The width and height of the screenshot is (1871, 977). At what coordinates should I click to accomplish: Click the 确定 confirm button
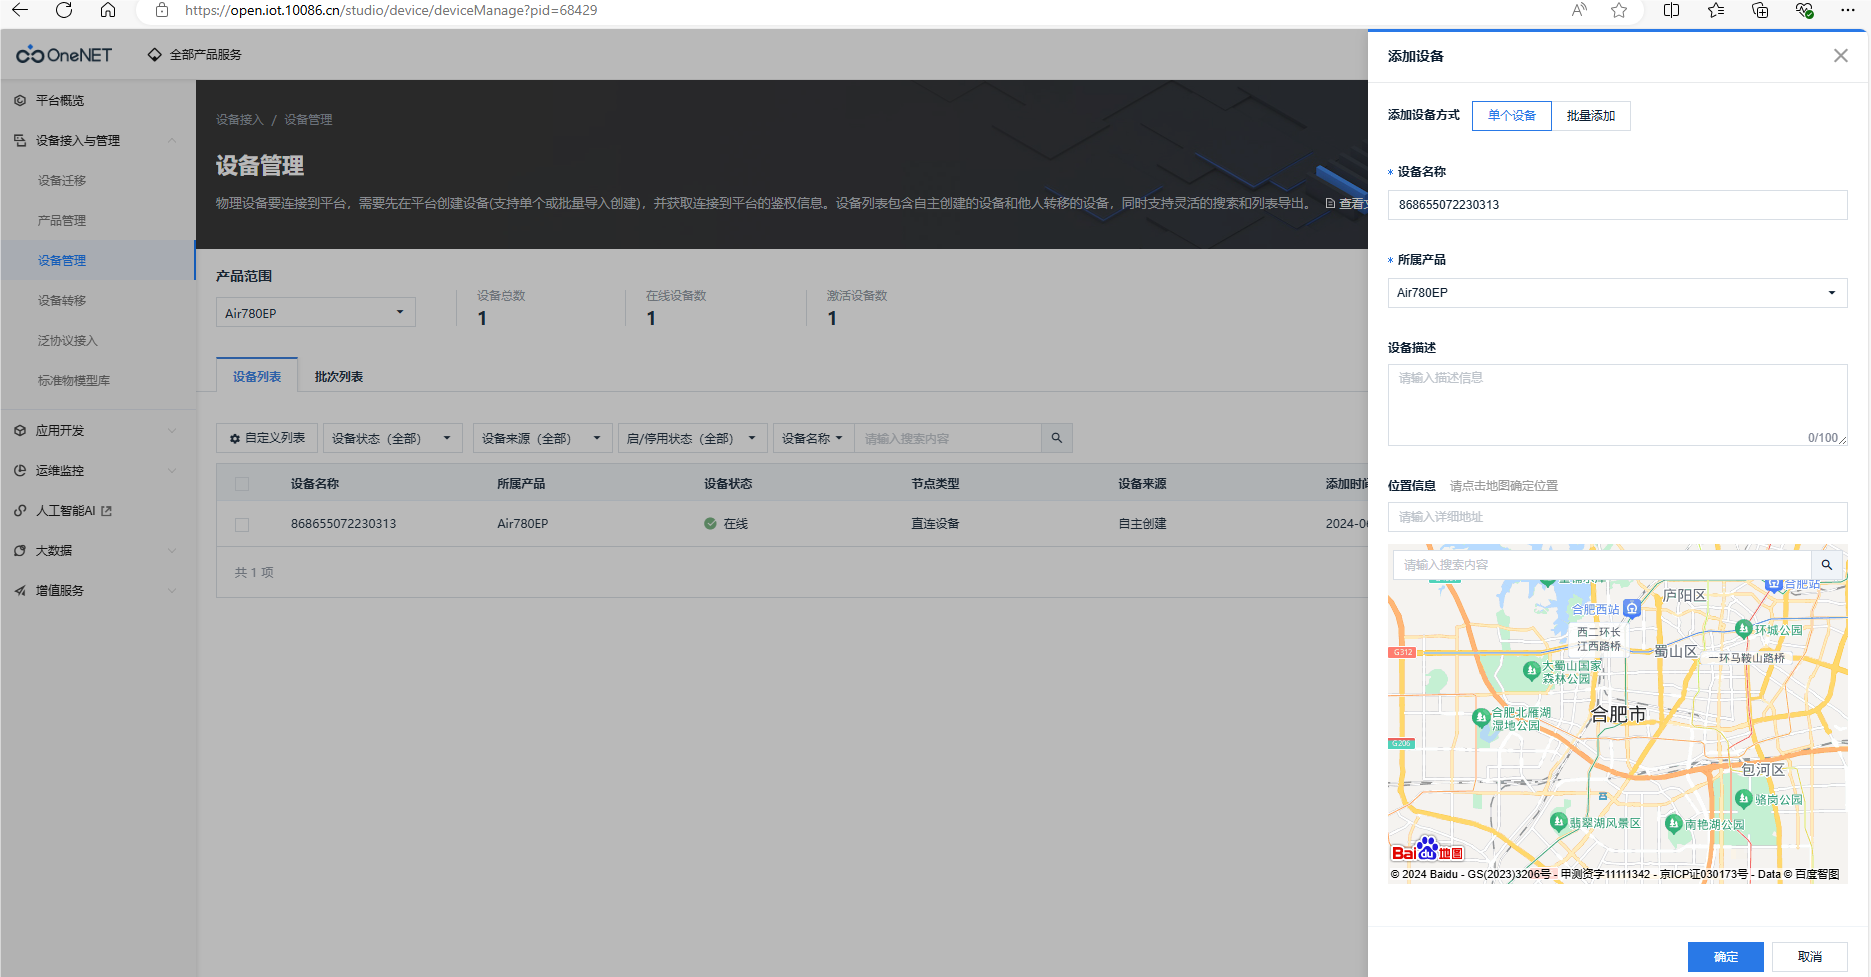(x=1725, y=957)
